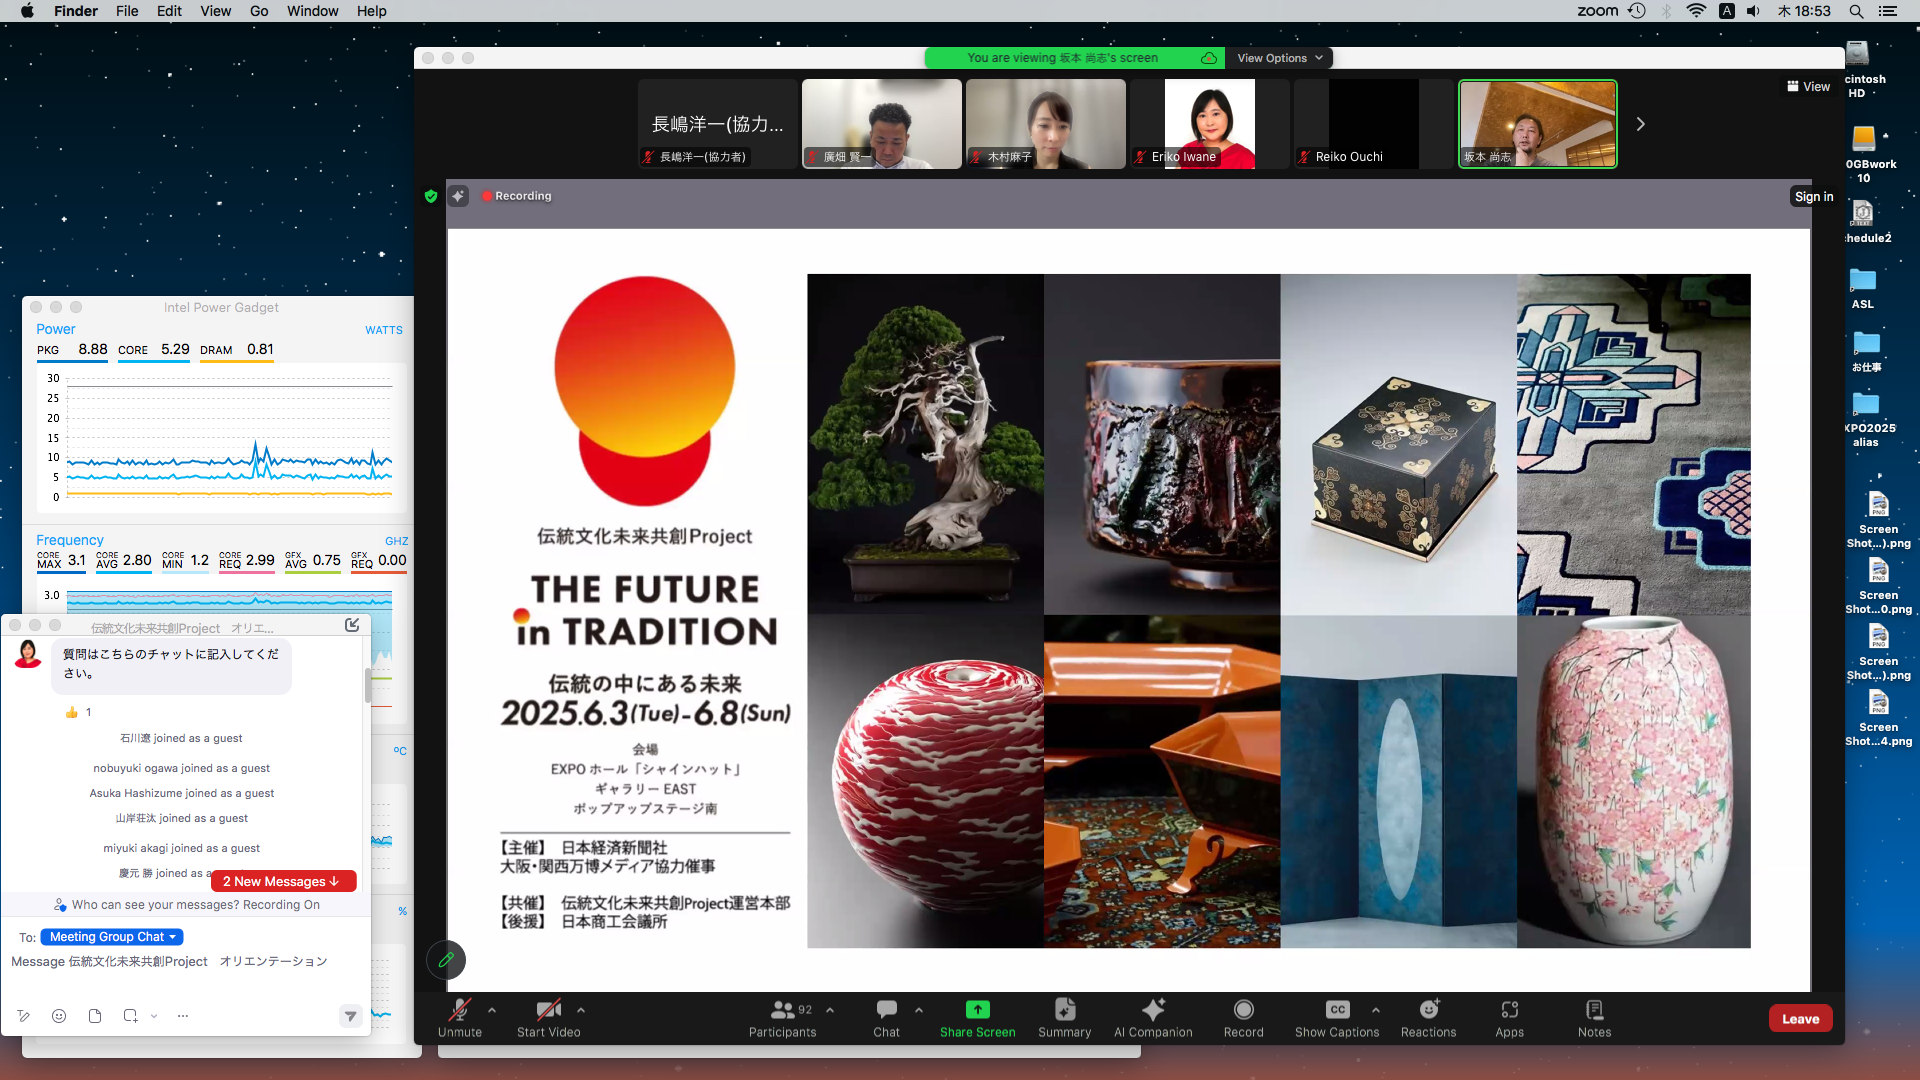This screenshot has height=1080, width=1920.
Task: Open the Window menu in the menu bar
Action: tap(312, 11)
